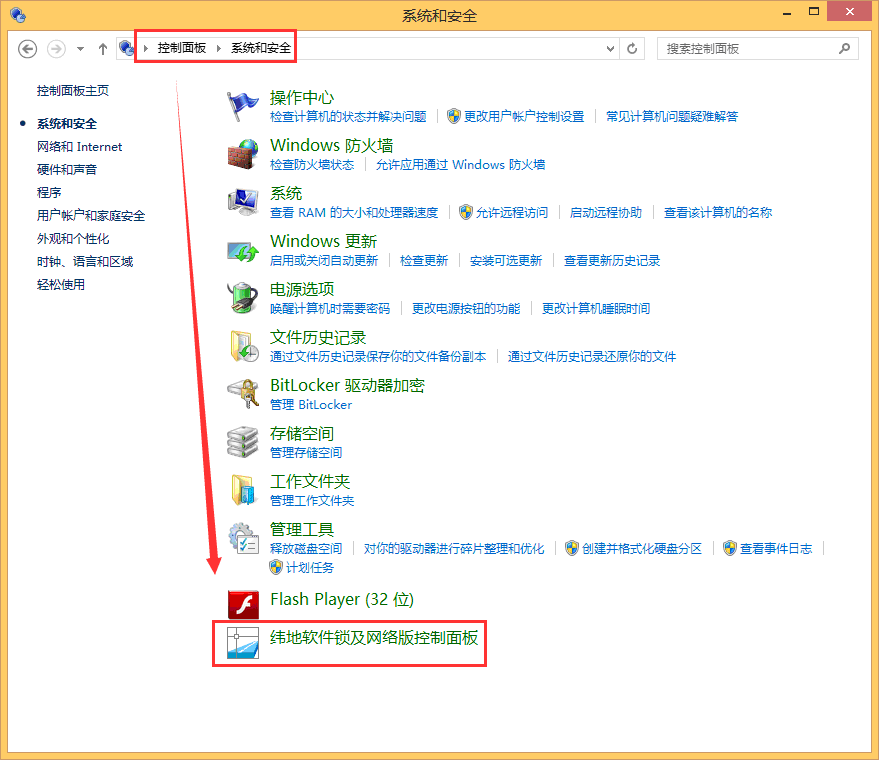879x760 pixels.
Task: Open the 管理工具 gear icon
Action: pyautogui.click(x=243, y=538)
